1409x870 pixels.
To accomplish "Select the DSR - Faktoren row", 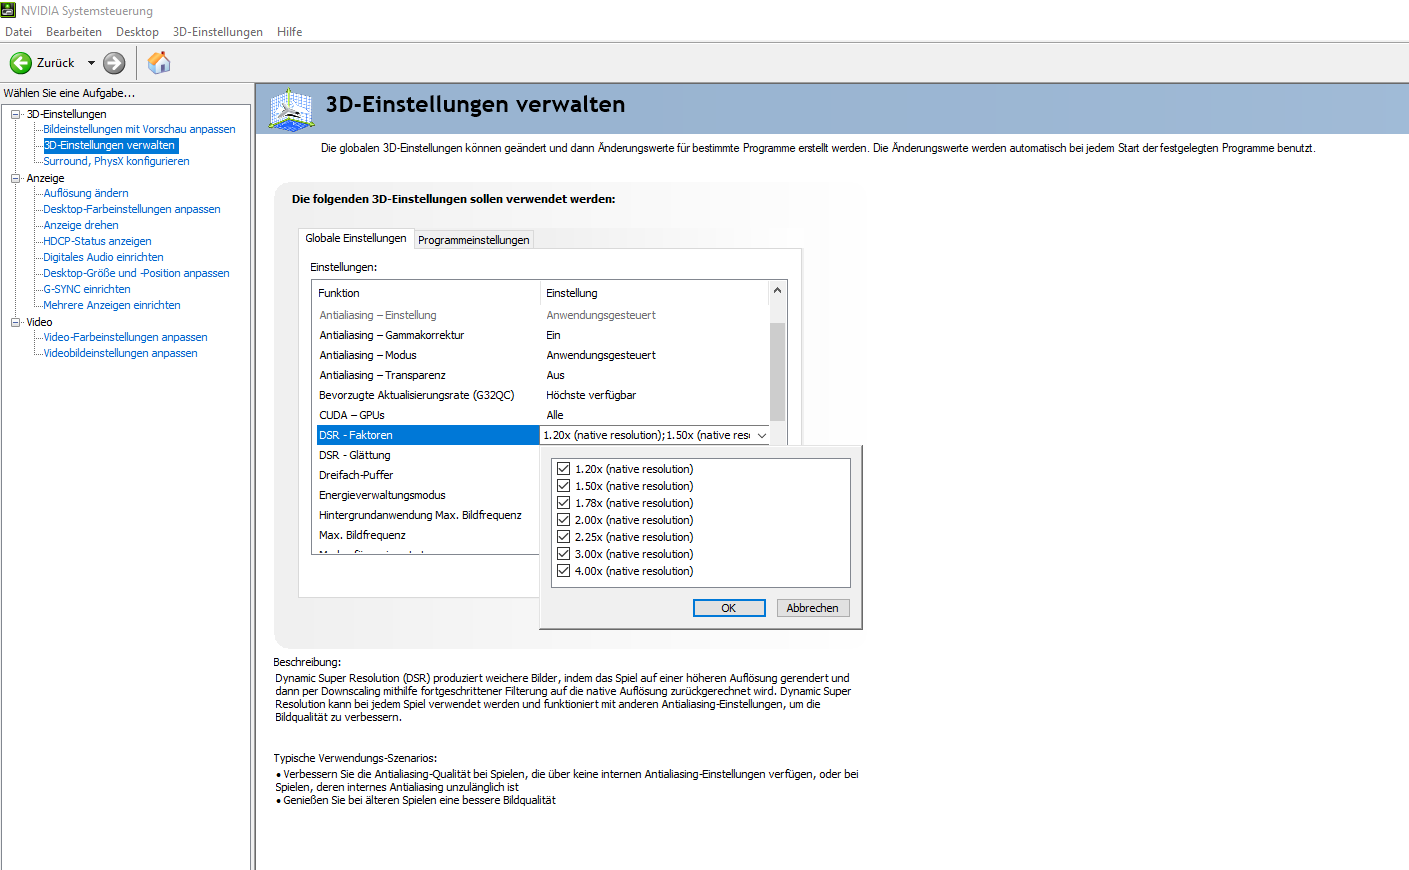I will pos(428,435).
